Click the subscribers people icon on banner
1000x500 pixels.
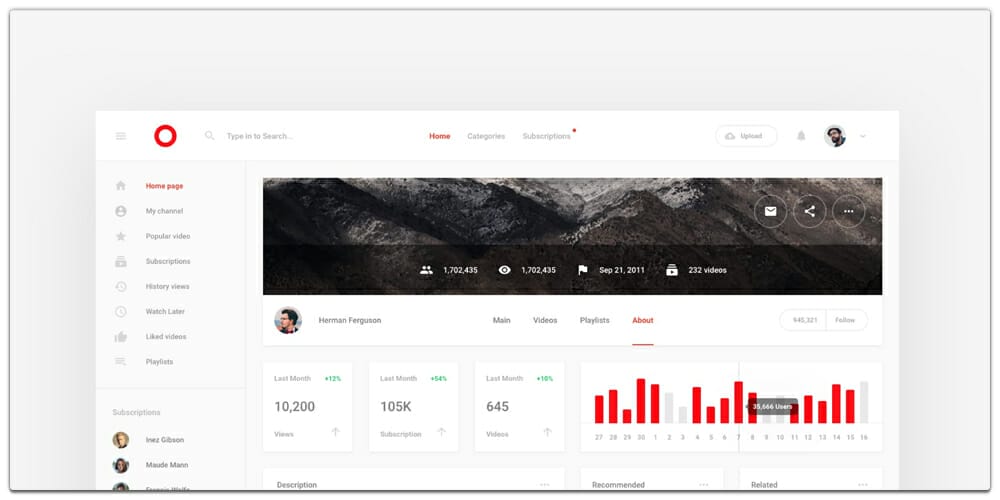426,270
